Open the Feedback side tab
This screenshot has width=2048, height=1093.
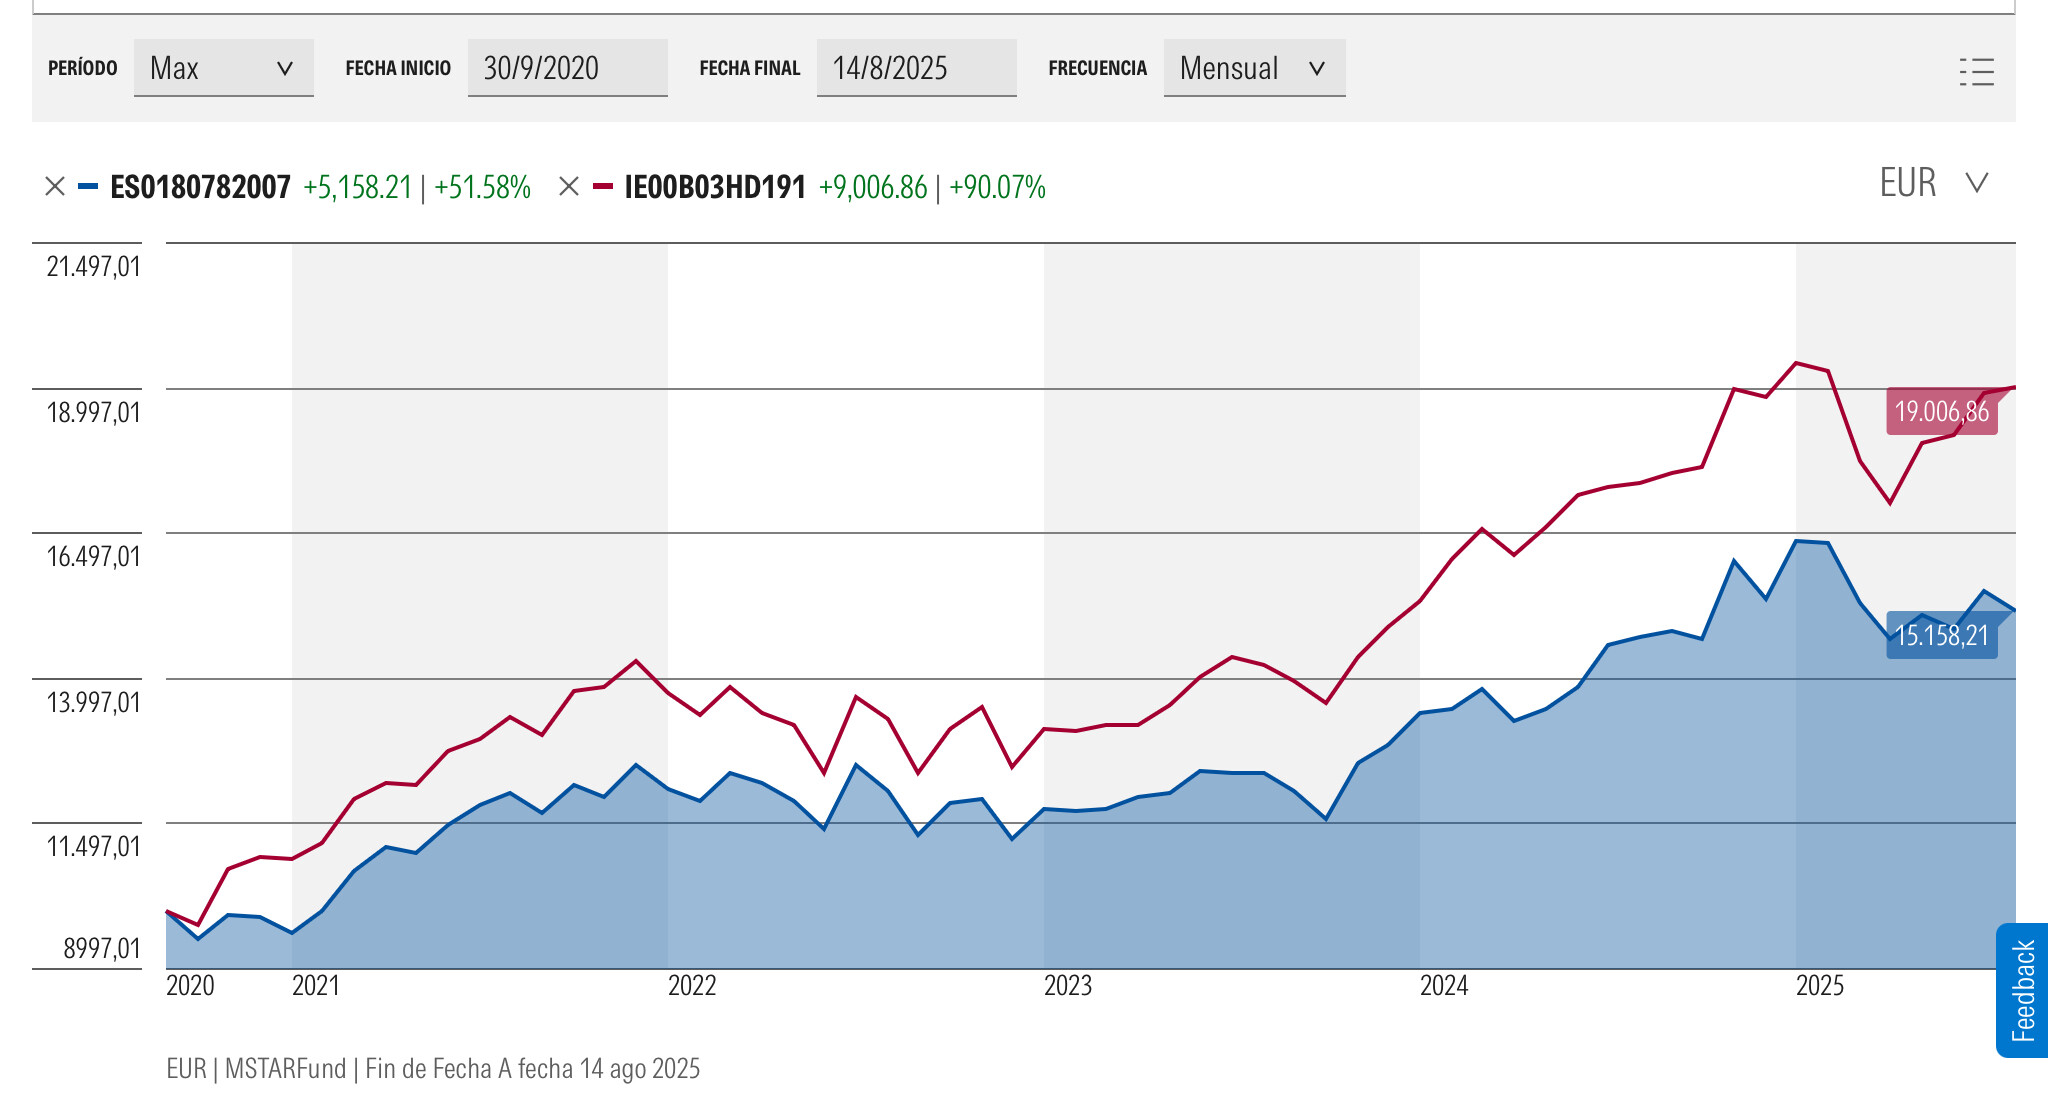point(2022,990)
